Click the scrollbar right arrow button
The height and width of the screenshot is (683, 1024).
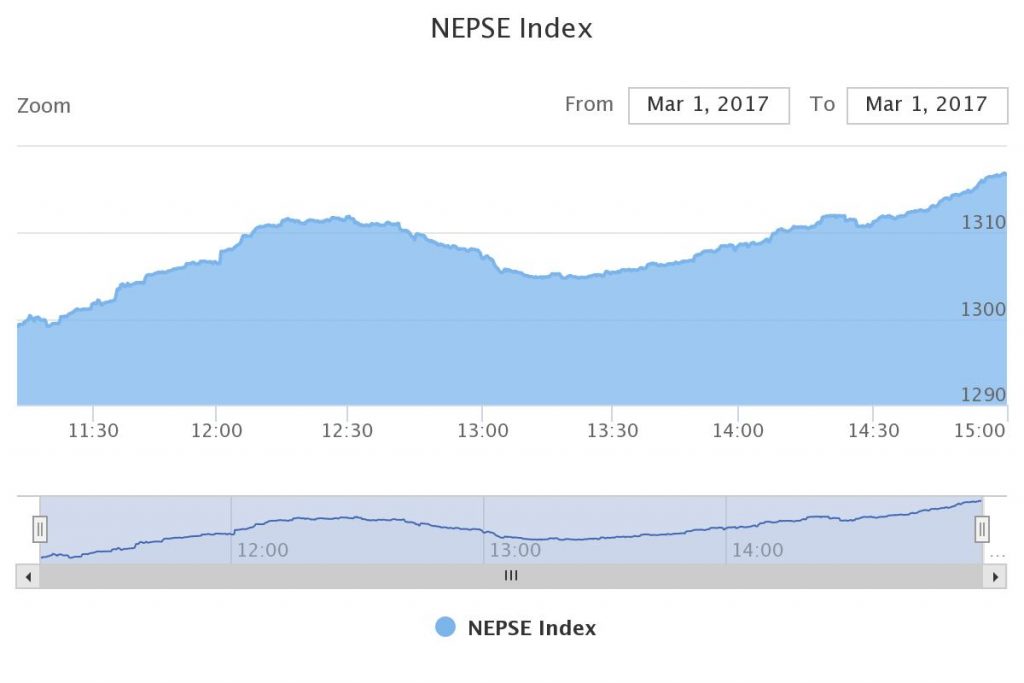(994, 577)
